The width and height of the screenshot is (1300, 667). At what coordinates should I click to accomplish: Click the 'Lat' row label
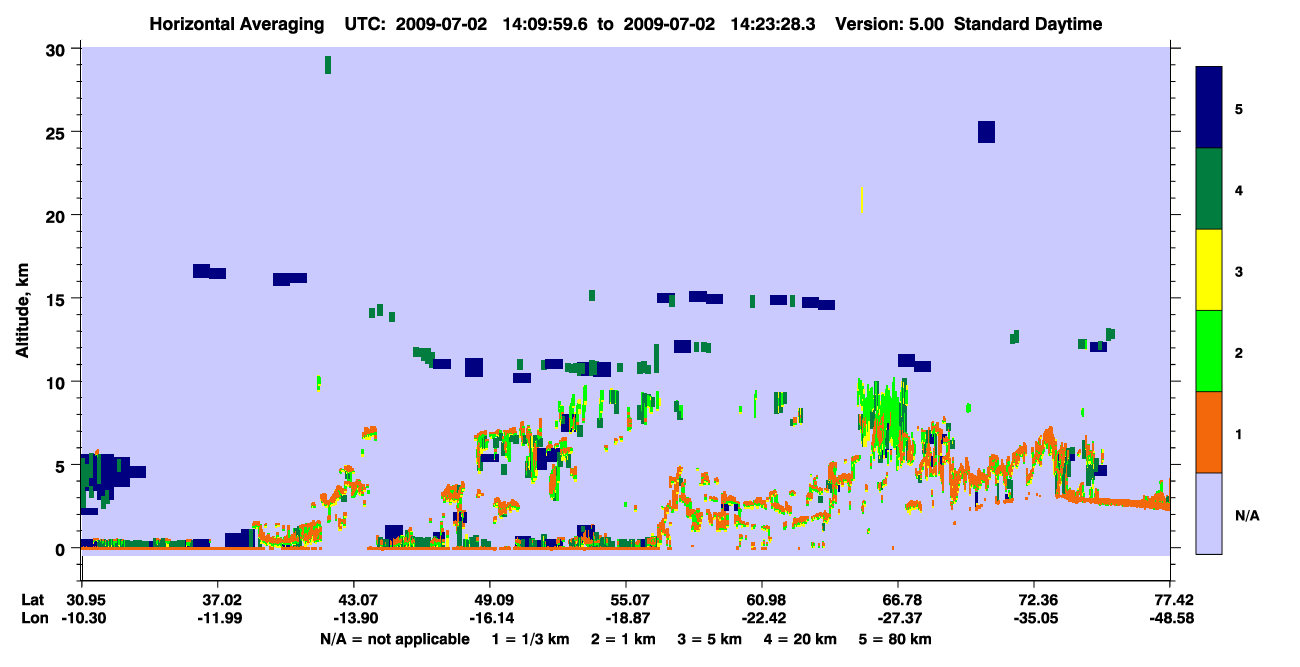point(33,600)
